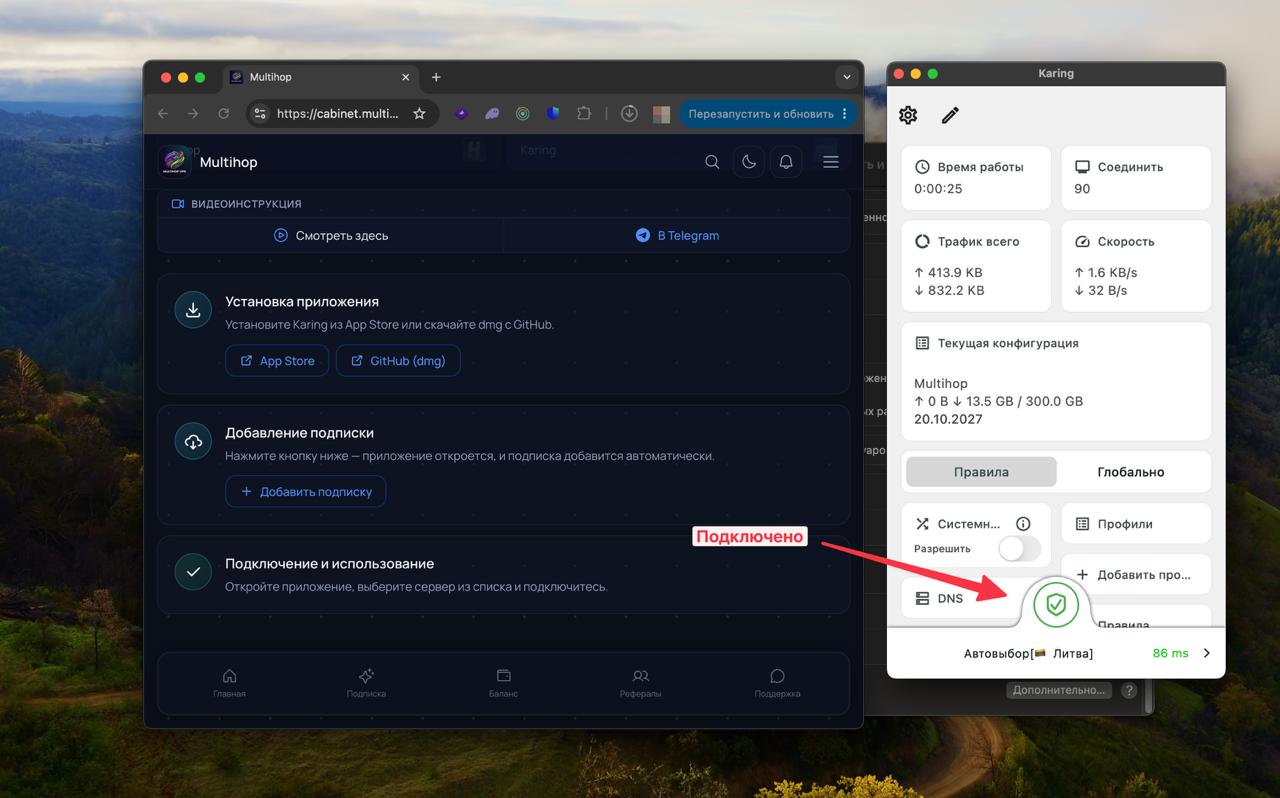Open notifications bell on Multihop
1280x798 pixels.
[x=786, y=162]
